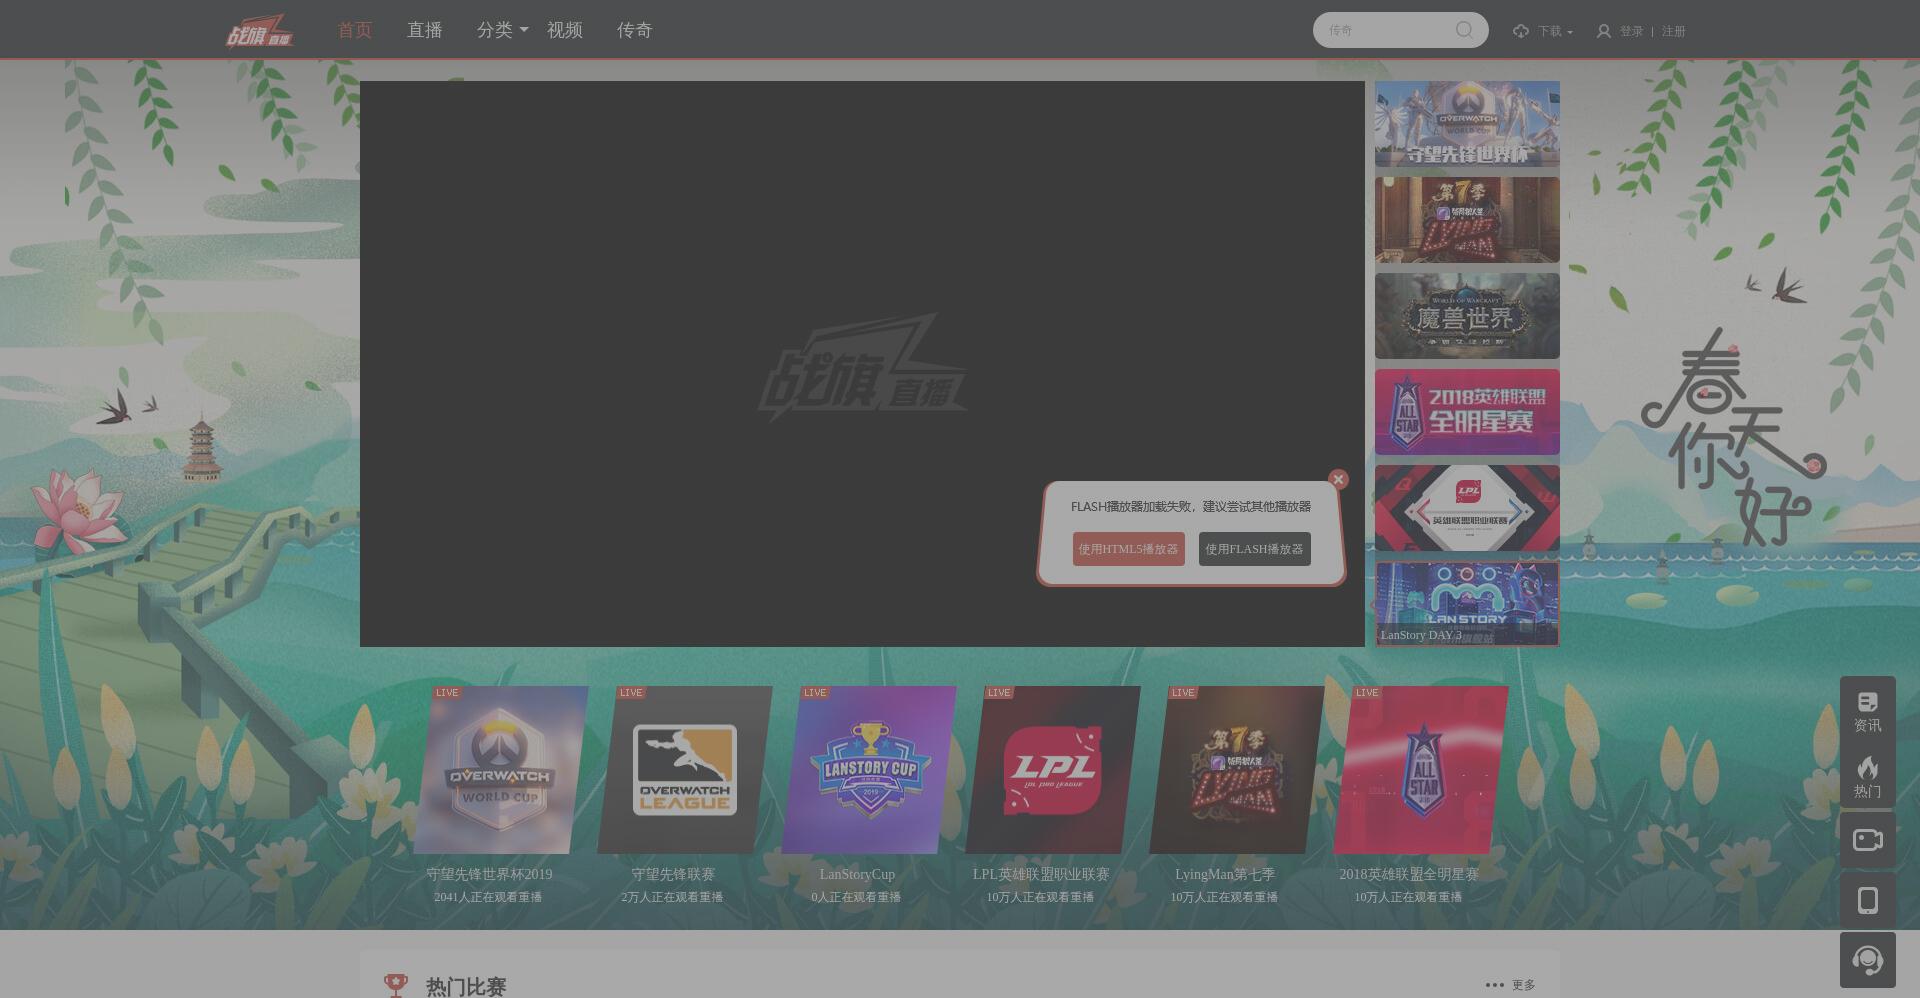Go to the 直播 live section

pos(424,30)
